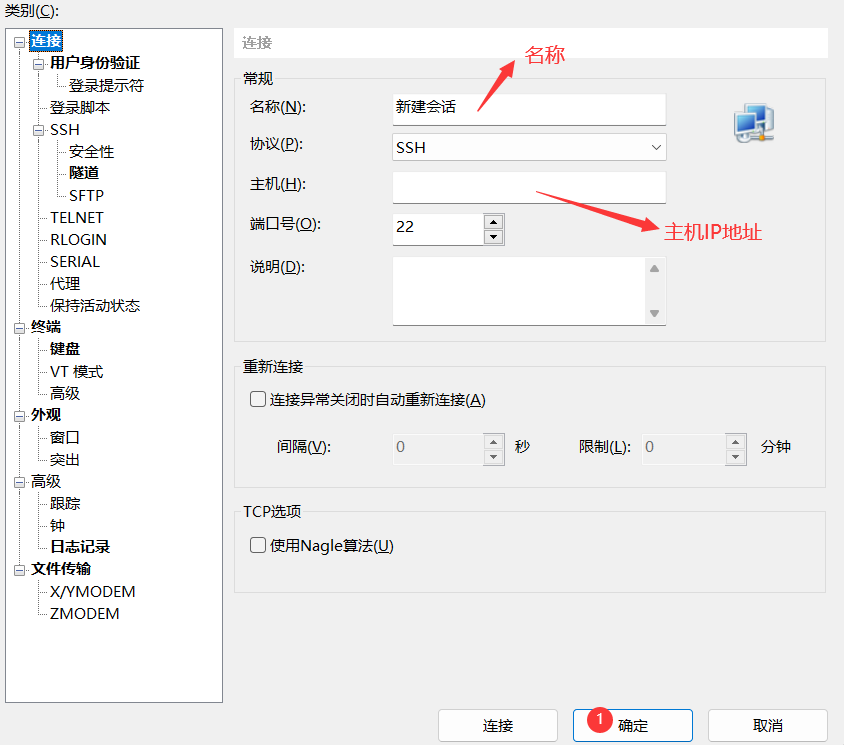Click the network computers session icon
The image size is (844, 745).
click(754, 123)
